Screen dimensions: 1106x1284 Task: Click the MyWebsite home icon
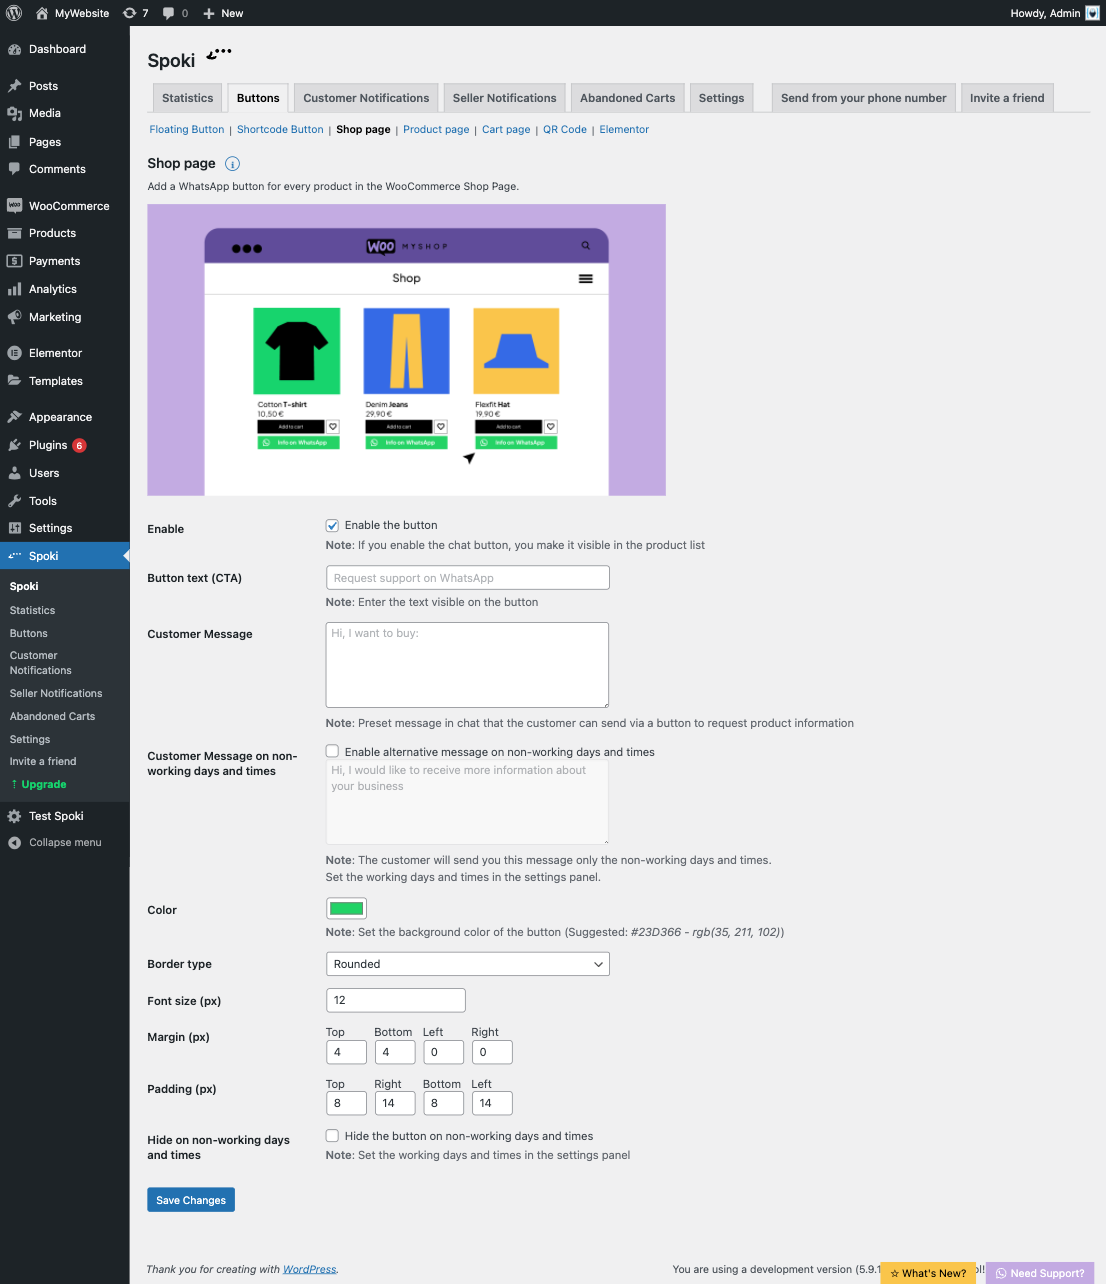click(42, 13)
